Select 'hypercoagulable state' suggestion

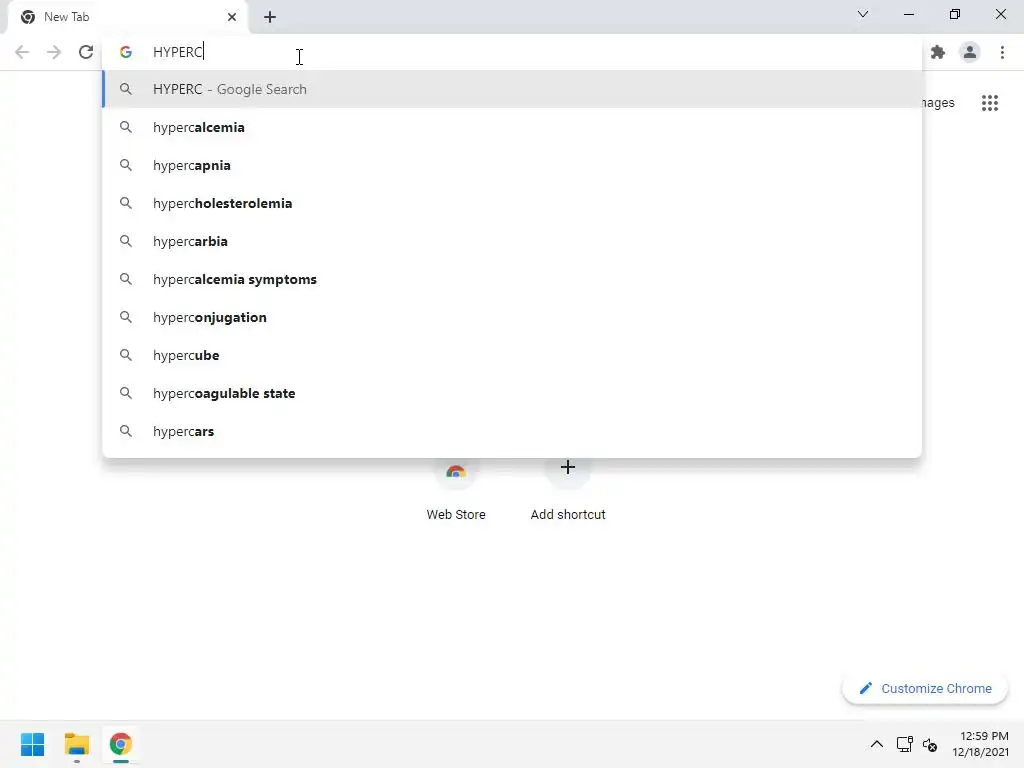click(512, 393)
